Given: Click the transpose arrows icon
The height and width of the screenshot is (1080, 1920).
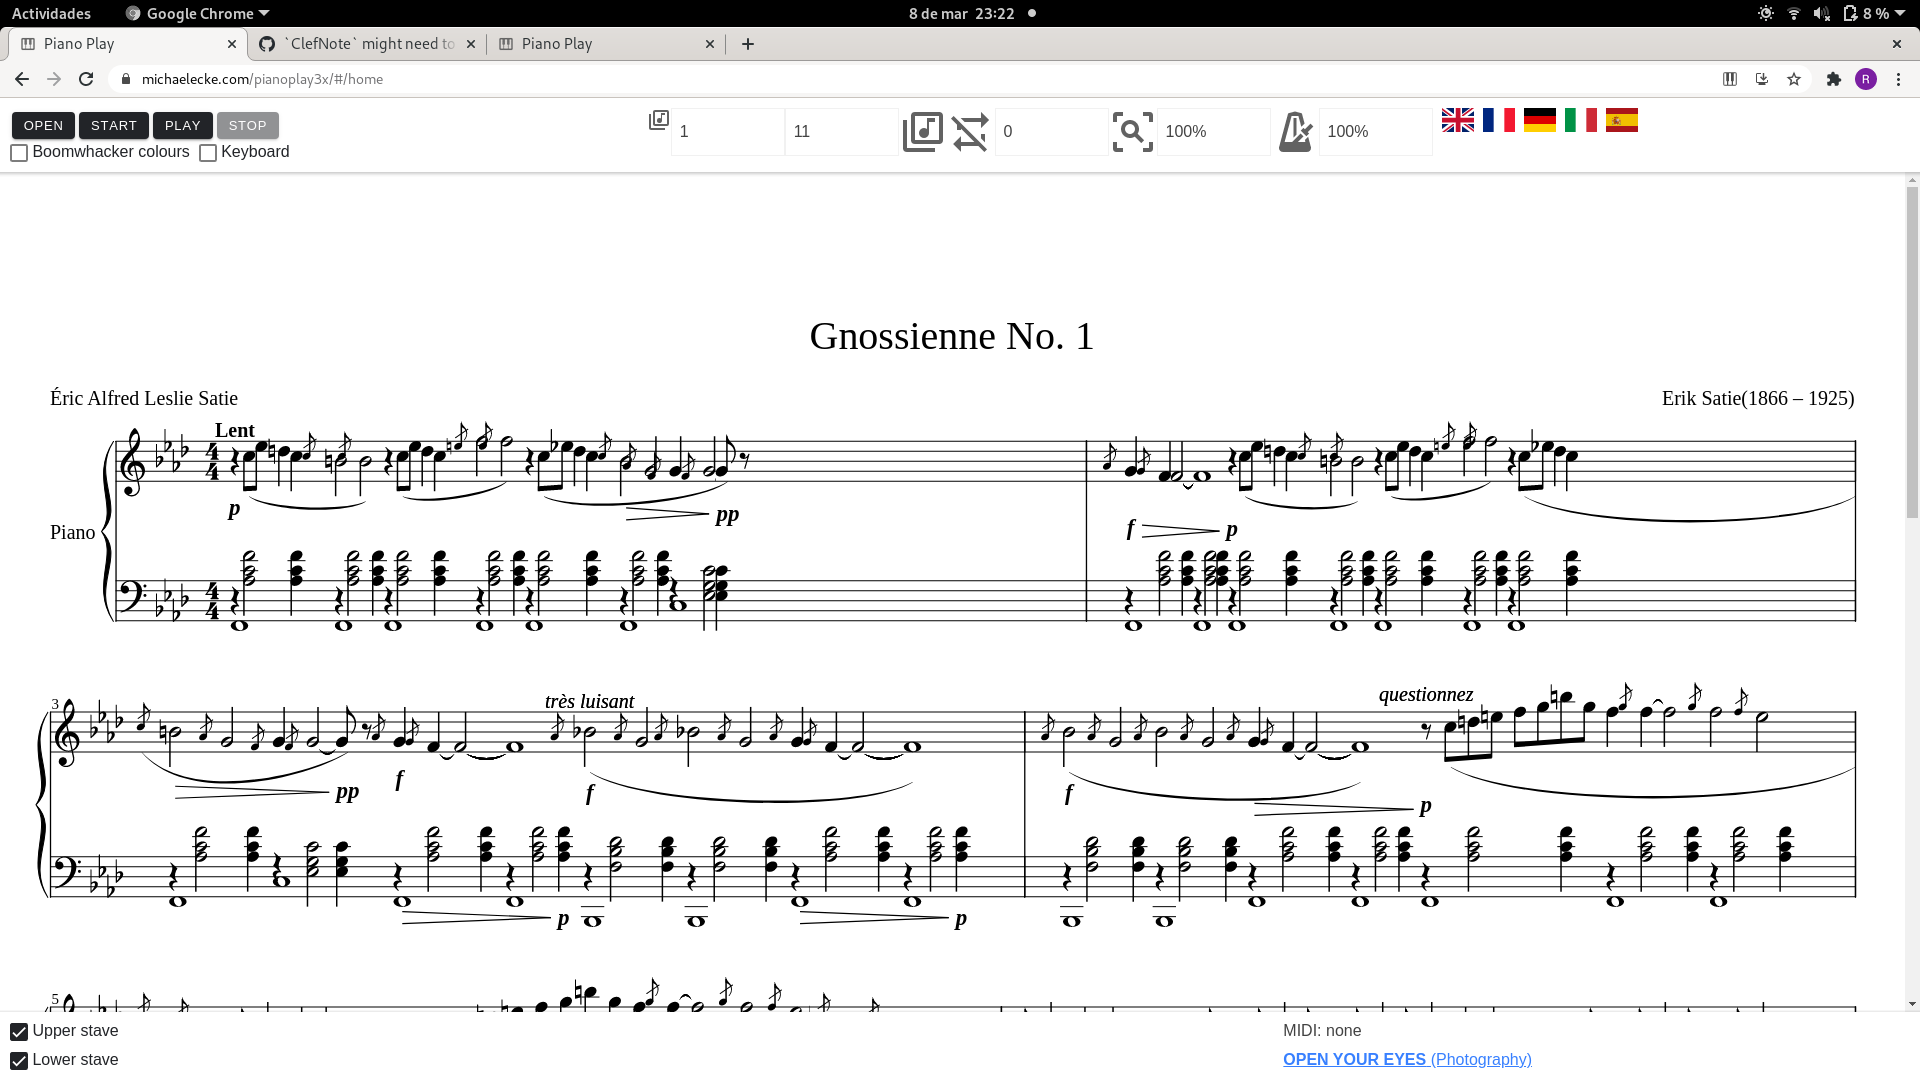Looking at the screenshot, I should tap(970, 132).
